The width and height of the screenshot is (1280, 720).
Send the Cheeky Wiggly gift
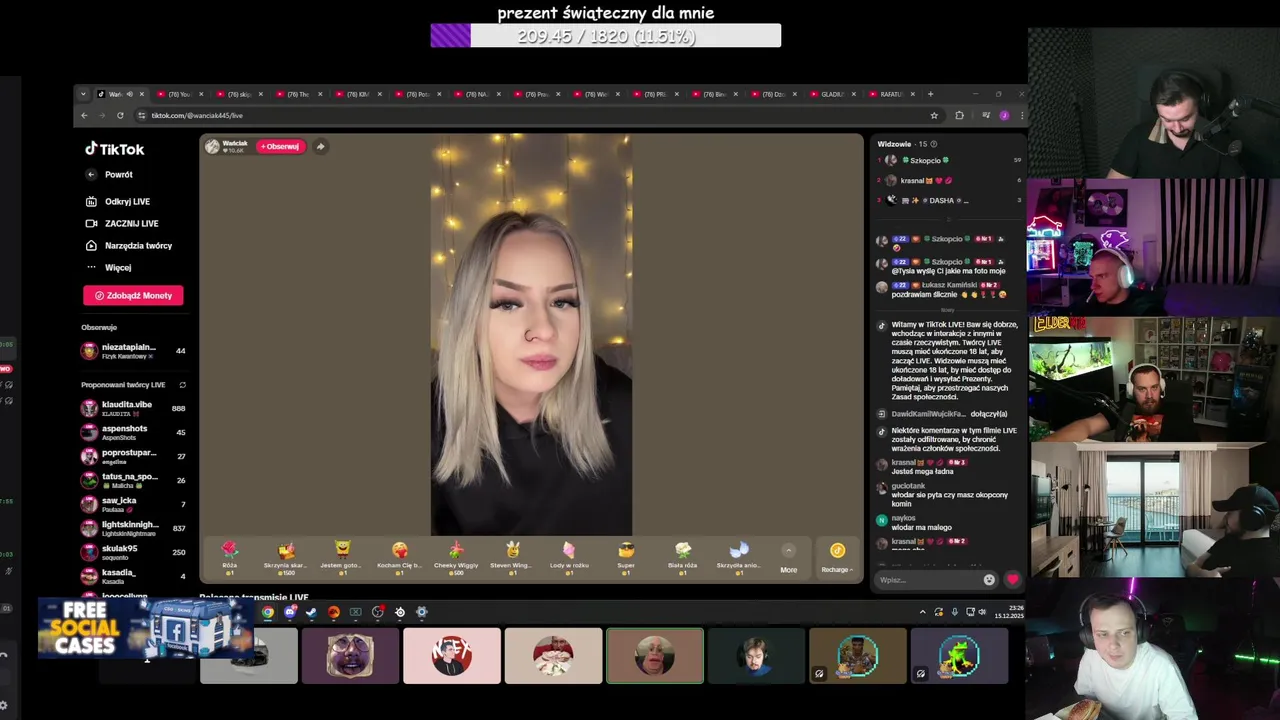[x=456, y=557]
